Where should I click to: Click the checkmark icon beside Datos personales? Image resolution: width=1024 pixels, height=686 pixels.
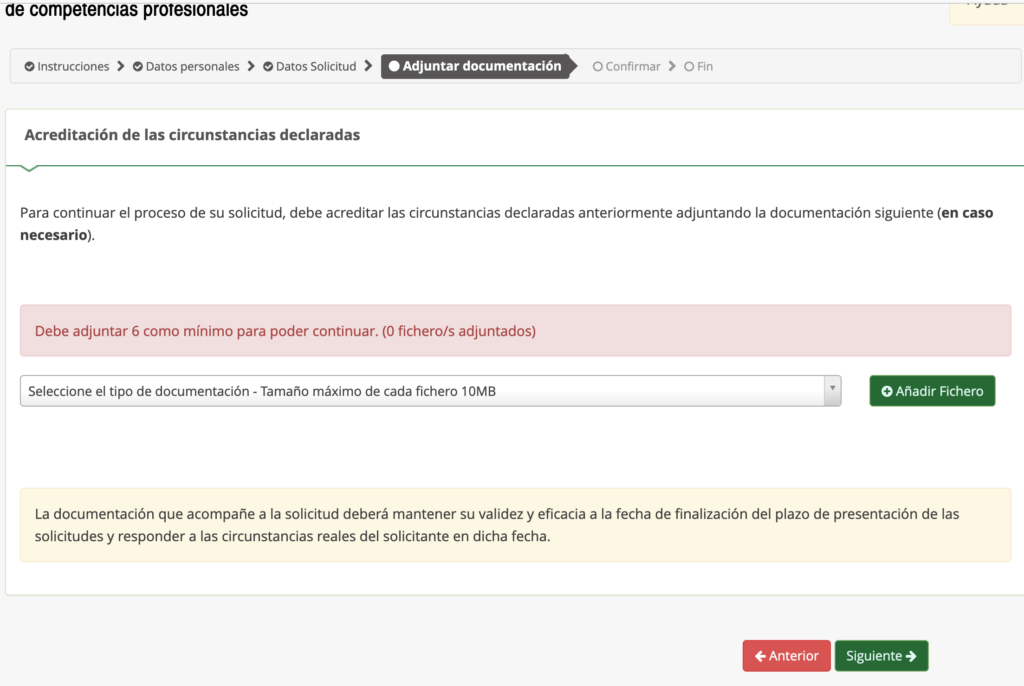(x=138, y=67)
